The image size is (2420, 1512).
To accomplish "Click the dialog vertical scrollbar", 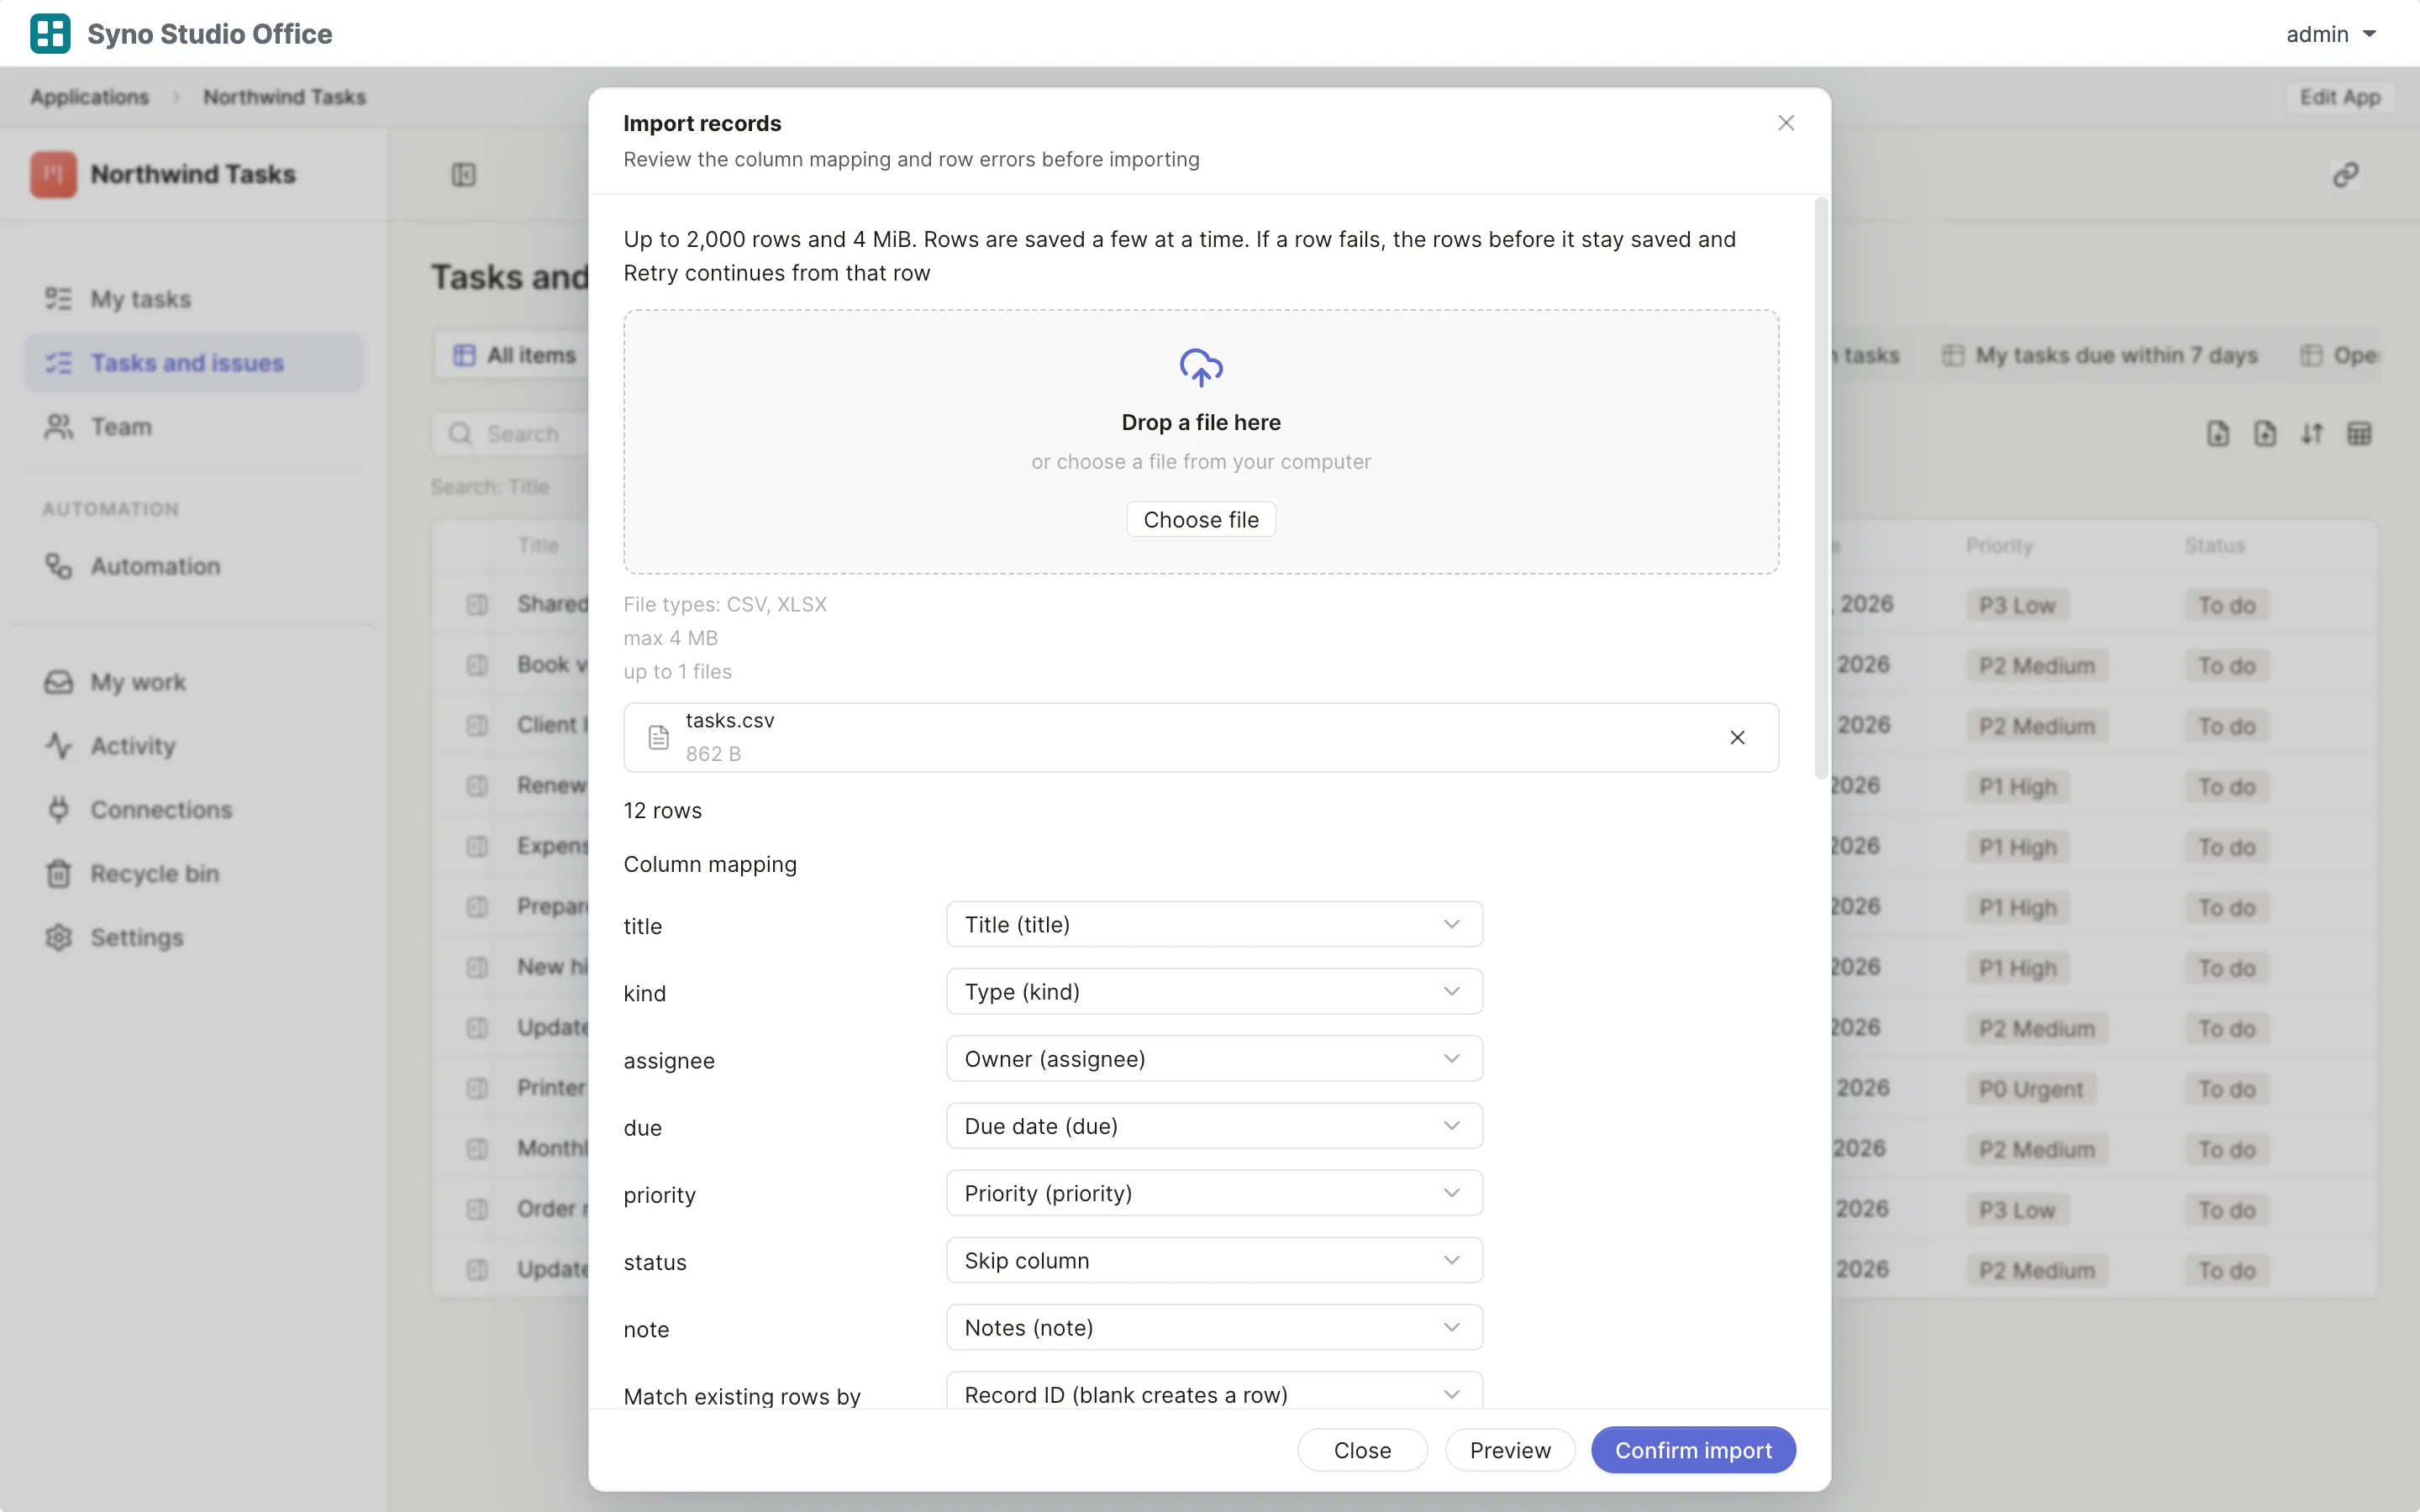I will tap(1821, 488).
